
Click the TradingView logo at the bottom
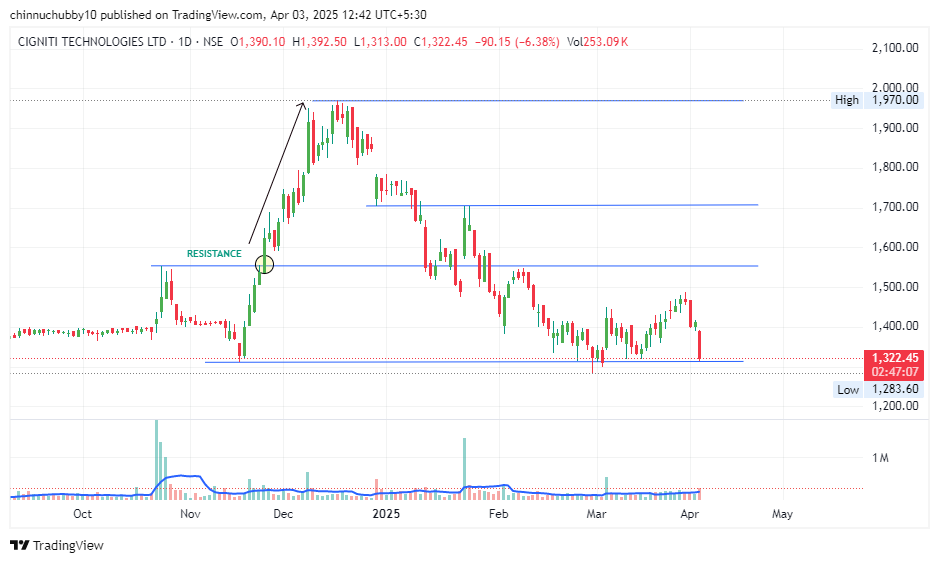(57, 546)
